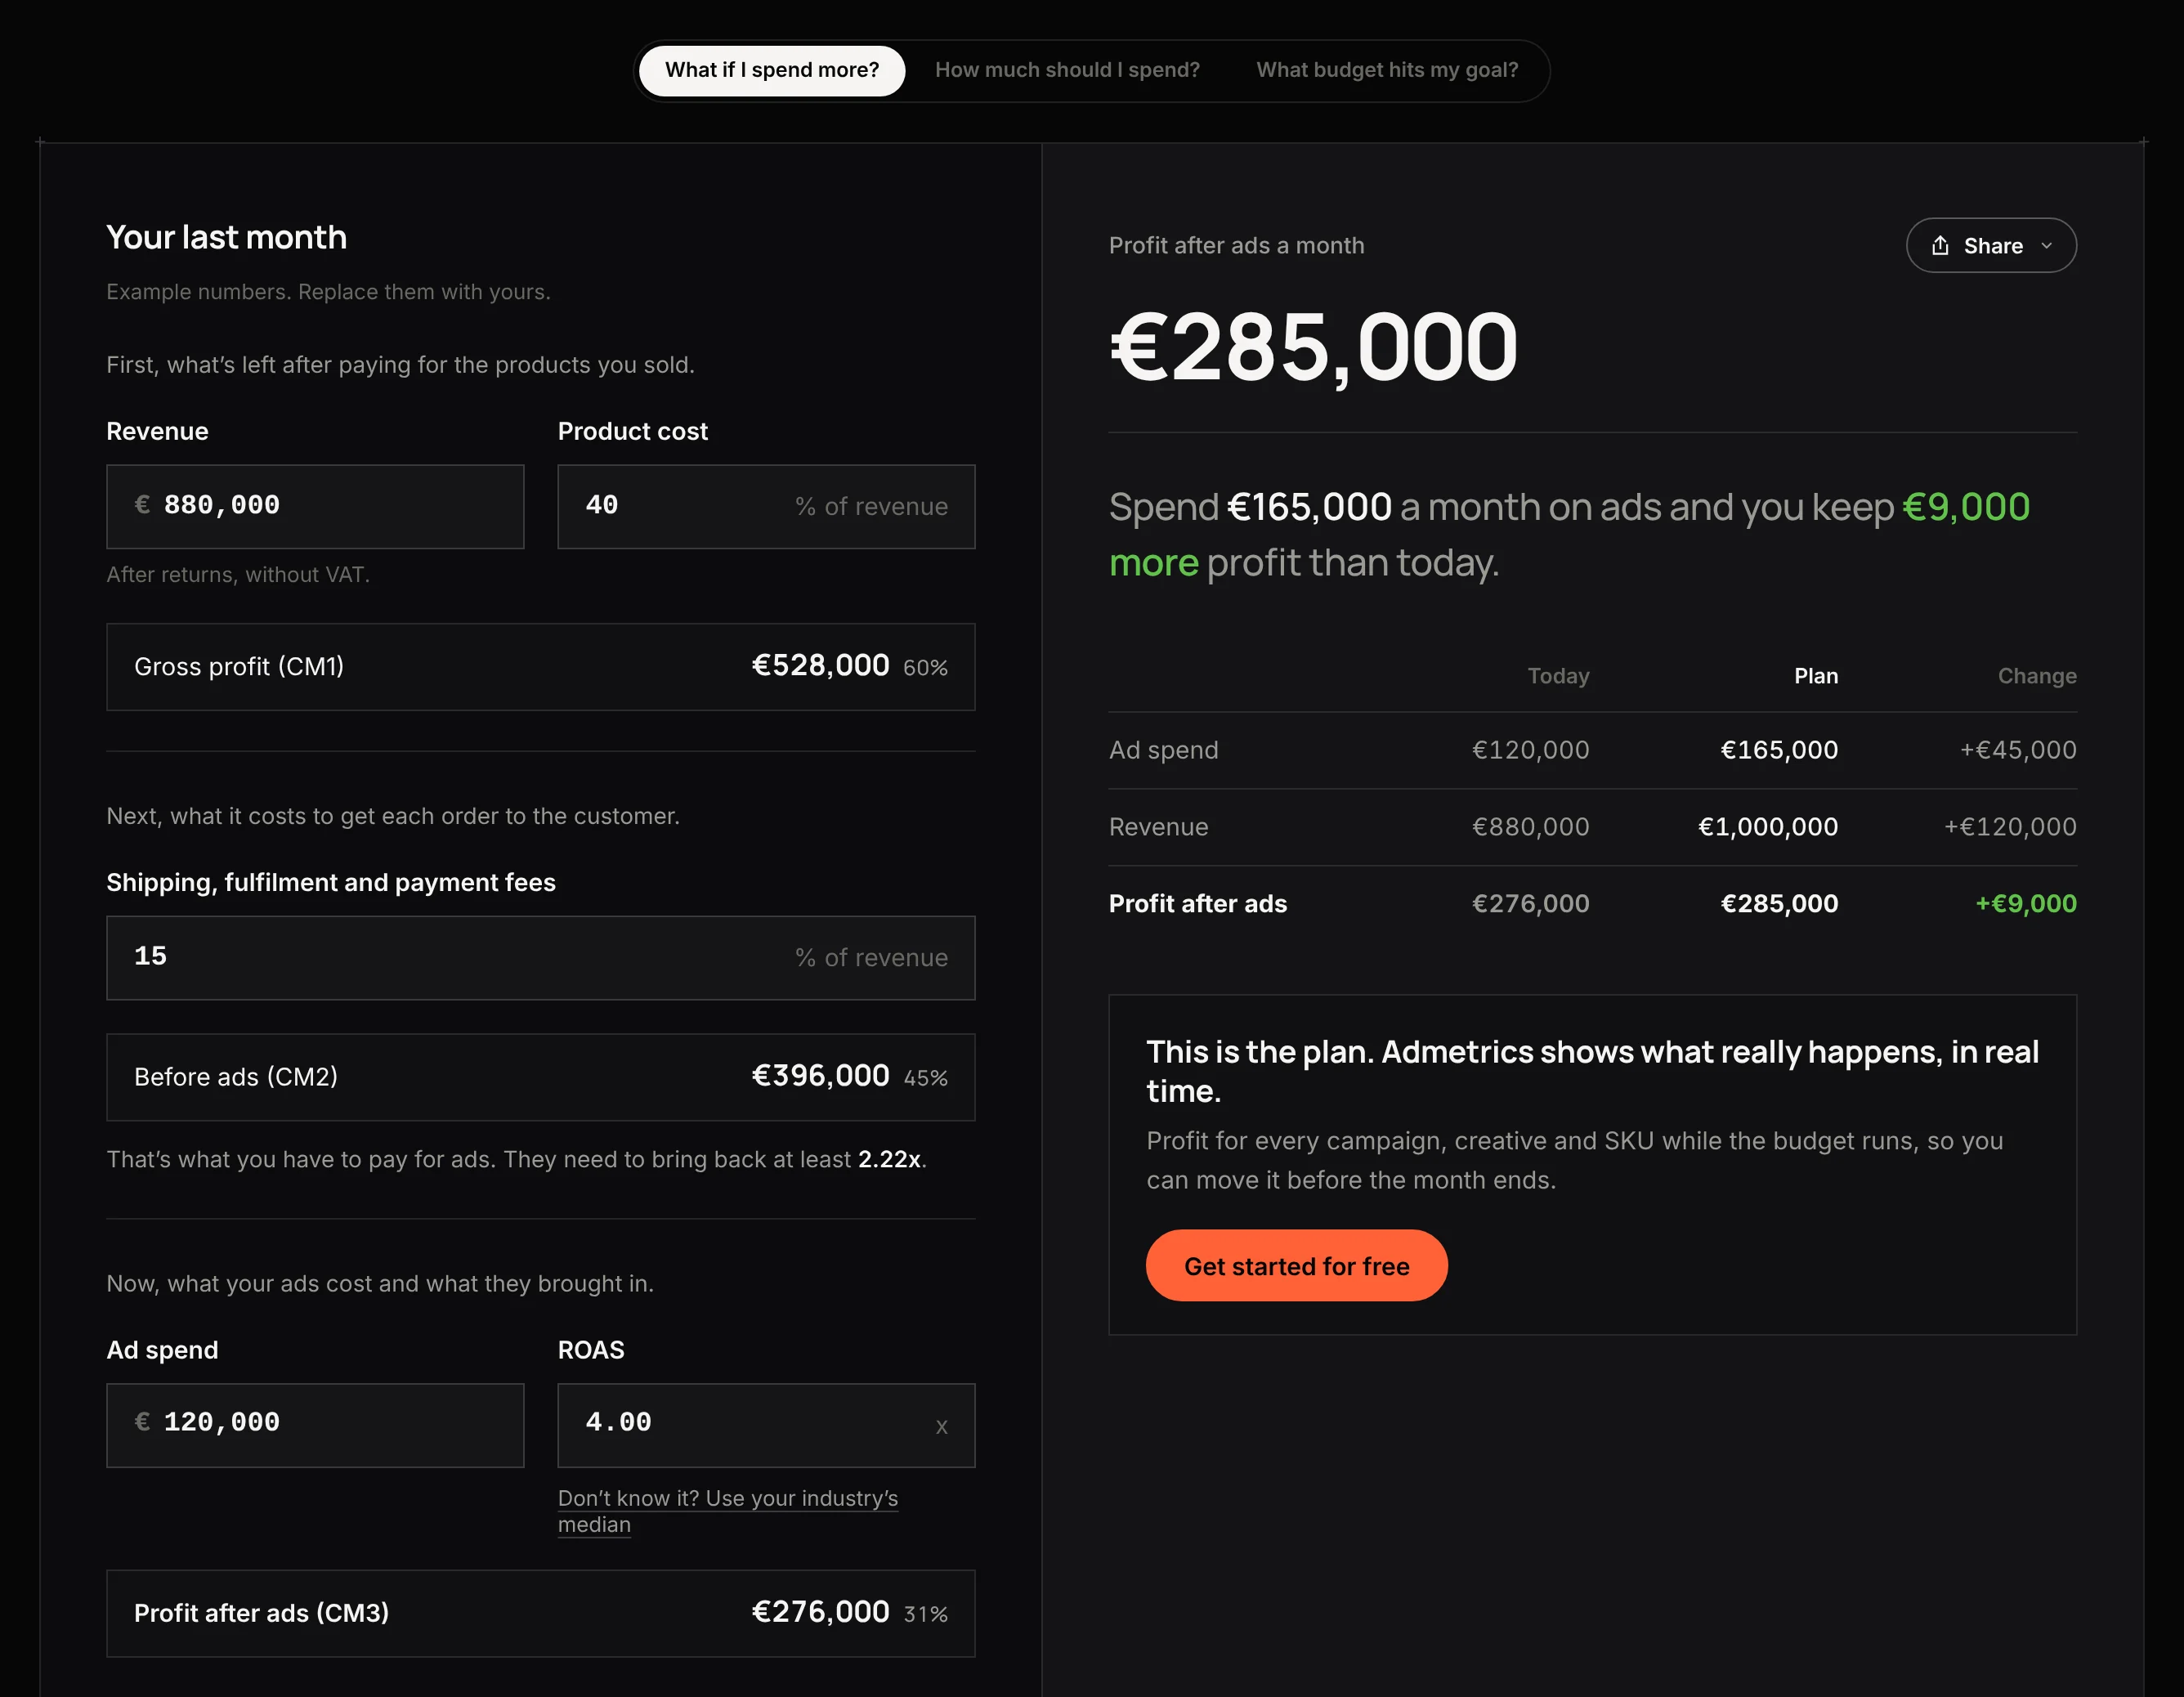The width and height of the screenshot is (2184, 1697).
Task: Focus the Revenue input showing 880,000
Action: click(315, 506)
